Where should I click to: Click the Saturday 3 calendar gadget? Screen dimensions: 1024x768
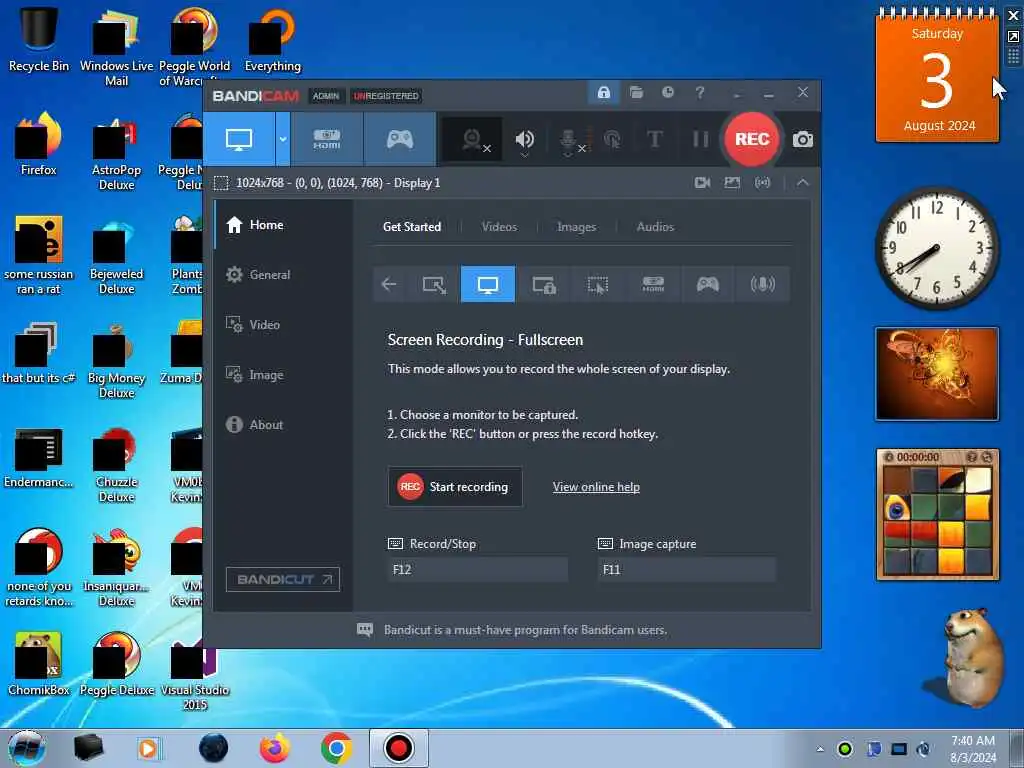[x=937, y=76]
